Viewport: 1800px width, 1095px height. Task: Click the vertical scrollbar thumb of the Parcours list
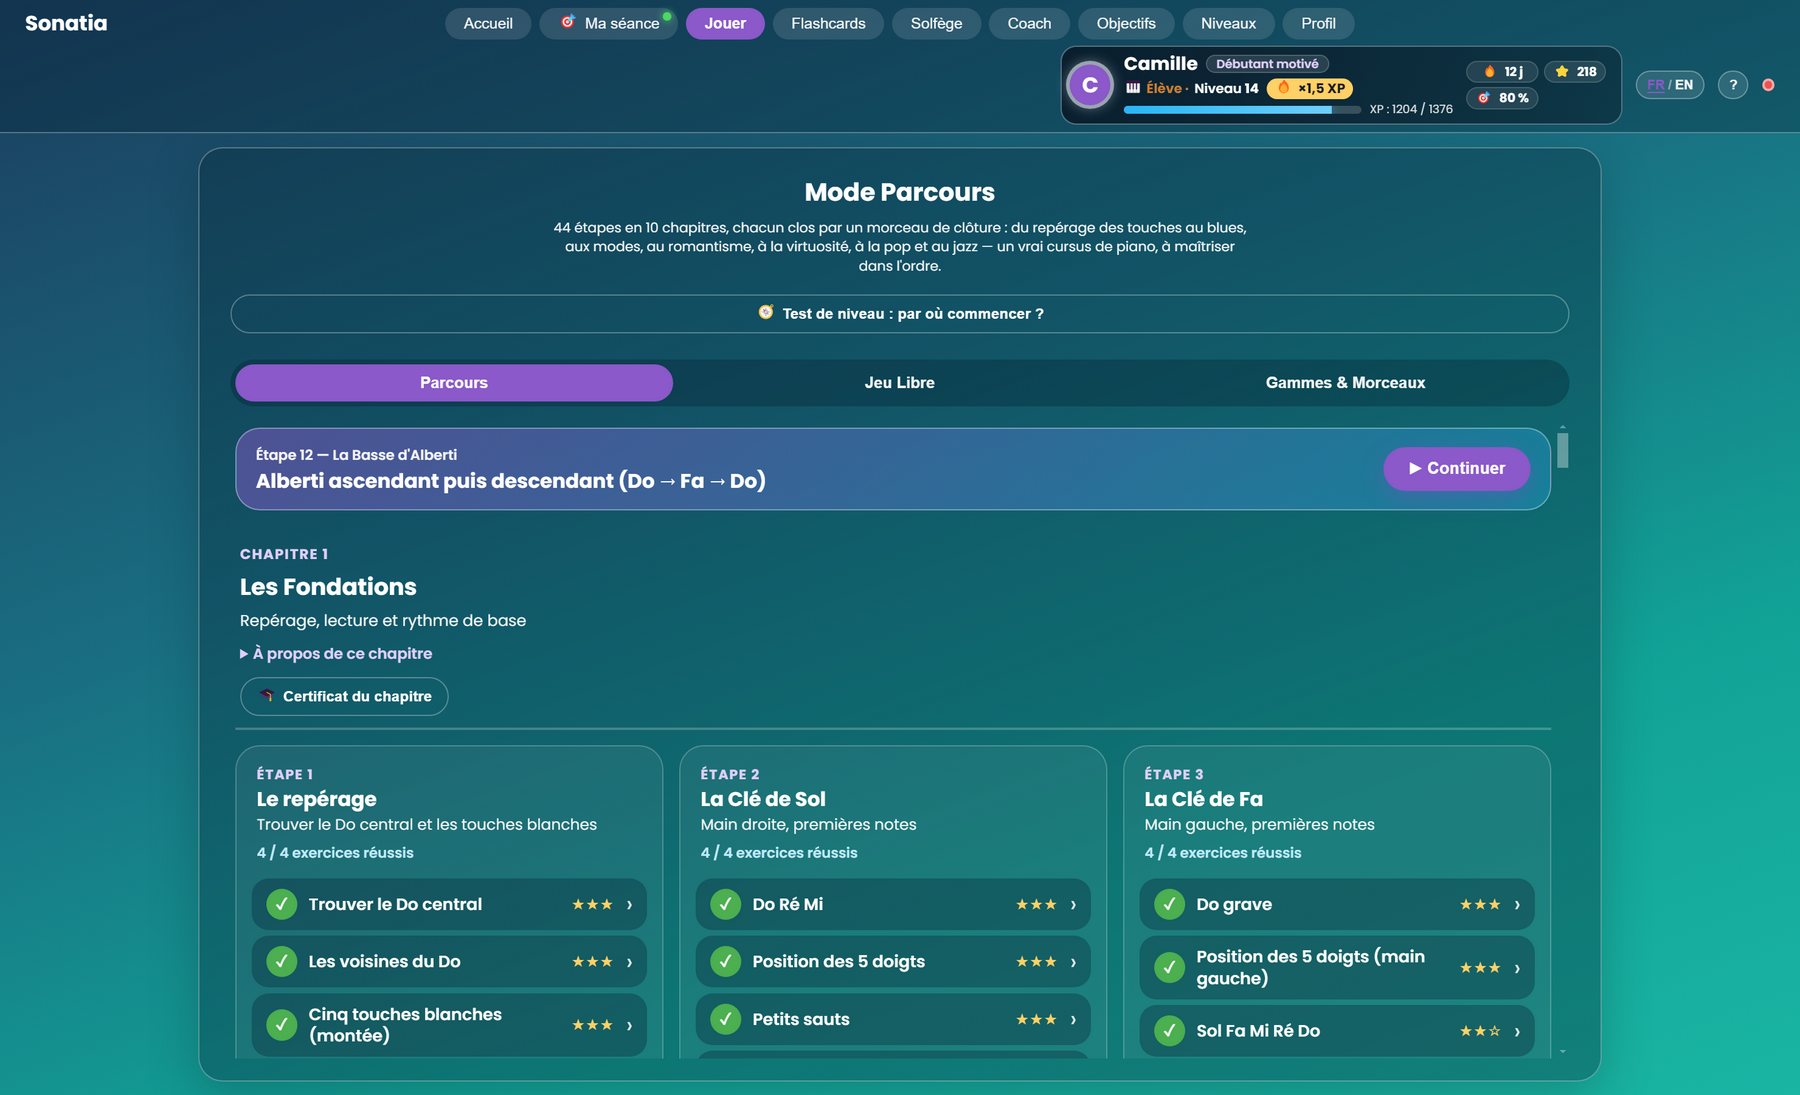click(x=1563, y=450)
